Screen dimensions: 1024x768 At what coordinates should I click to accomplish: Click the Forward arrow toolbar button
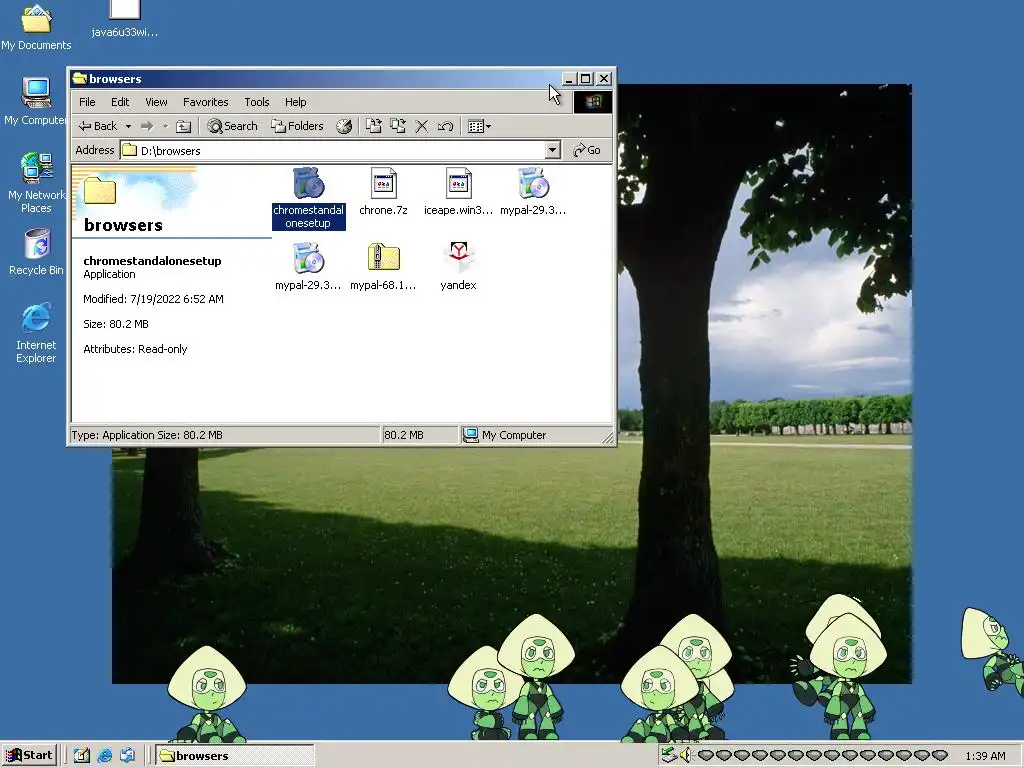coord(147,126)
